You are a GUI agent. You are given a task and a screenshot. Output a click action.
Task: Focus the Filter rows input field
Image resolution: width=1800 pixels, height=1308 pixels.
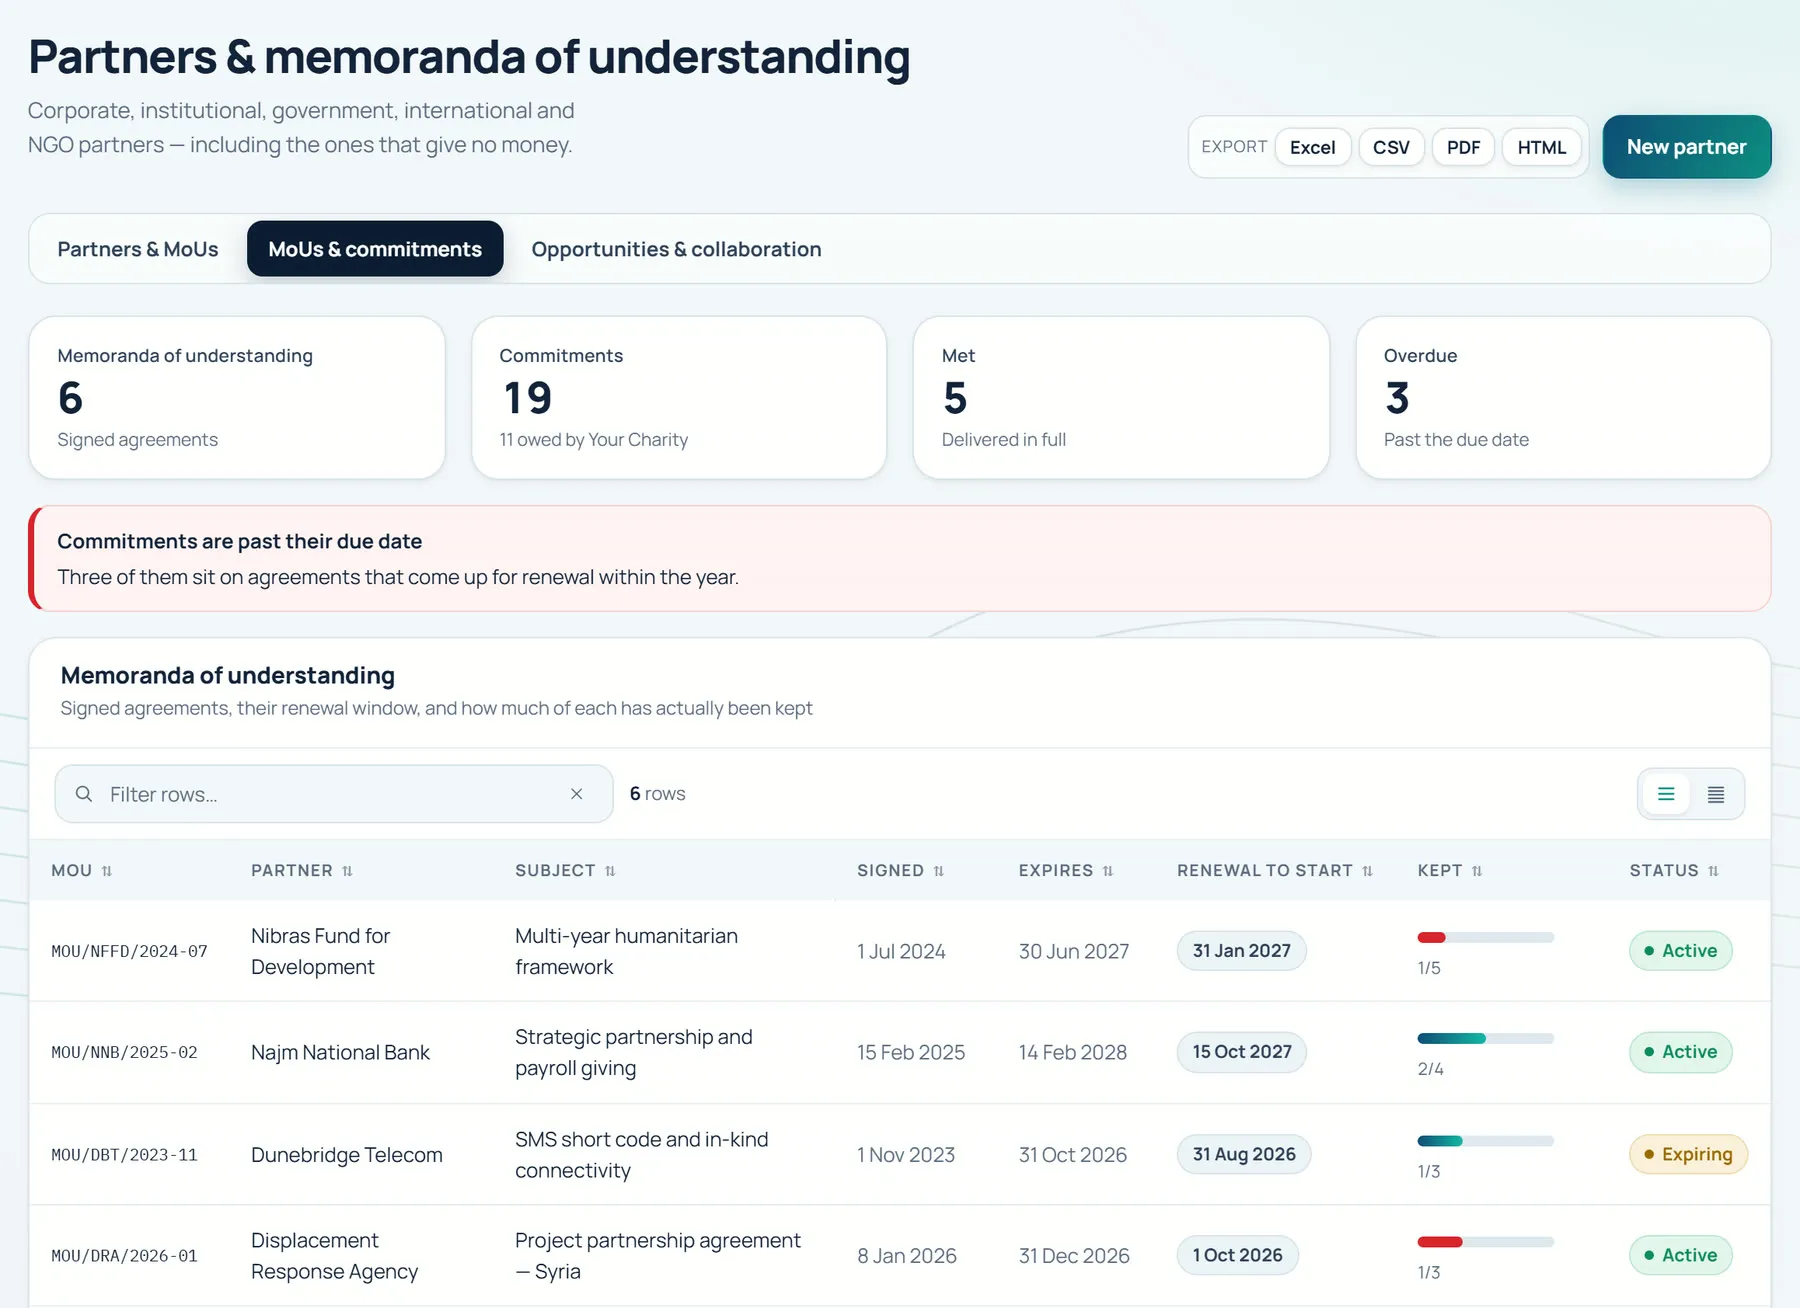pos(333,794)
